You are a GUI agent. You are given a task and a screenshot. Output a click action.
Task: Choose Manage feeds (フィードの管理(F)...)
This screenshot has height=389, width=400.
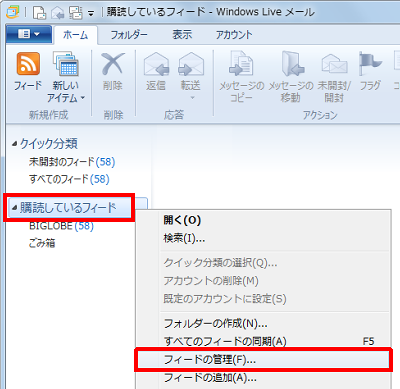point(263,360)
